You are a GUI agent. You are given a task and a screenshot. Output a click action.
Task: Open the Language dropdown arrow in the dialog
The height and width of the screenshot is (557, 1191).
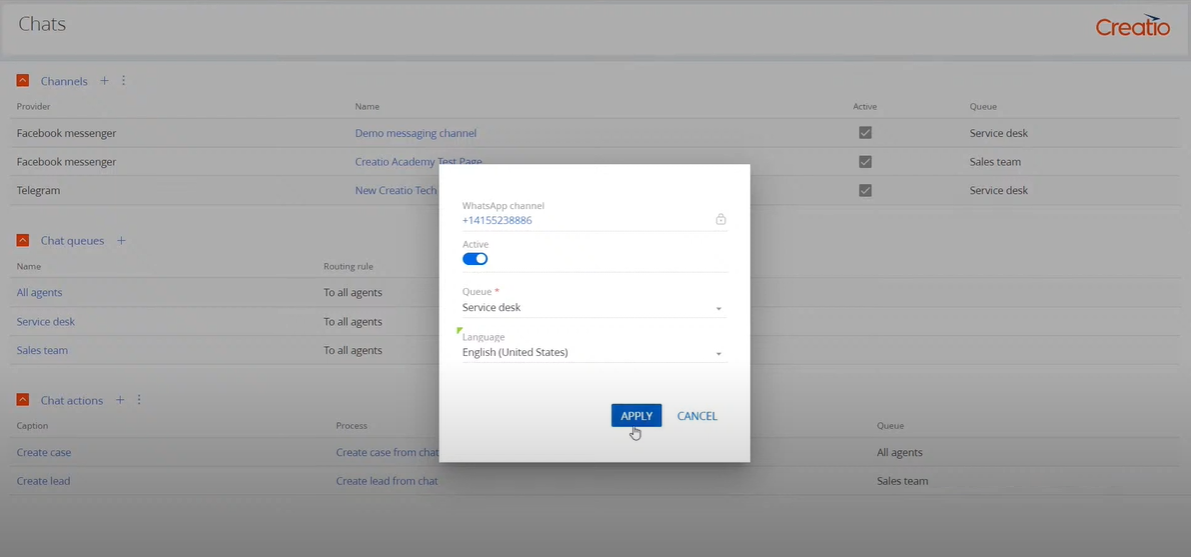[719, 354]
